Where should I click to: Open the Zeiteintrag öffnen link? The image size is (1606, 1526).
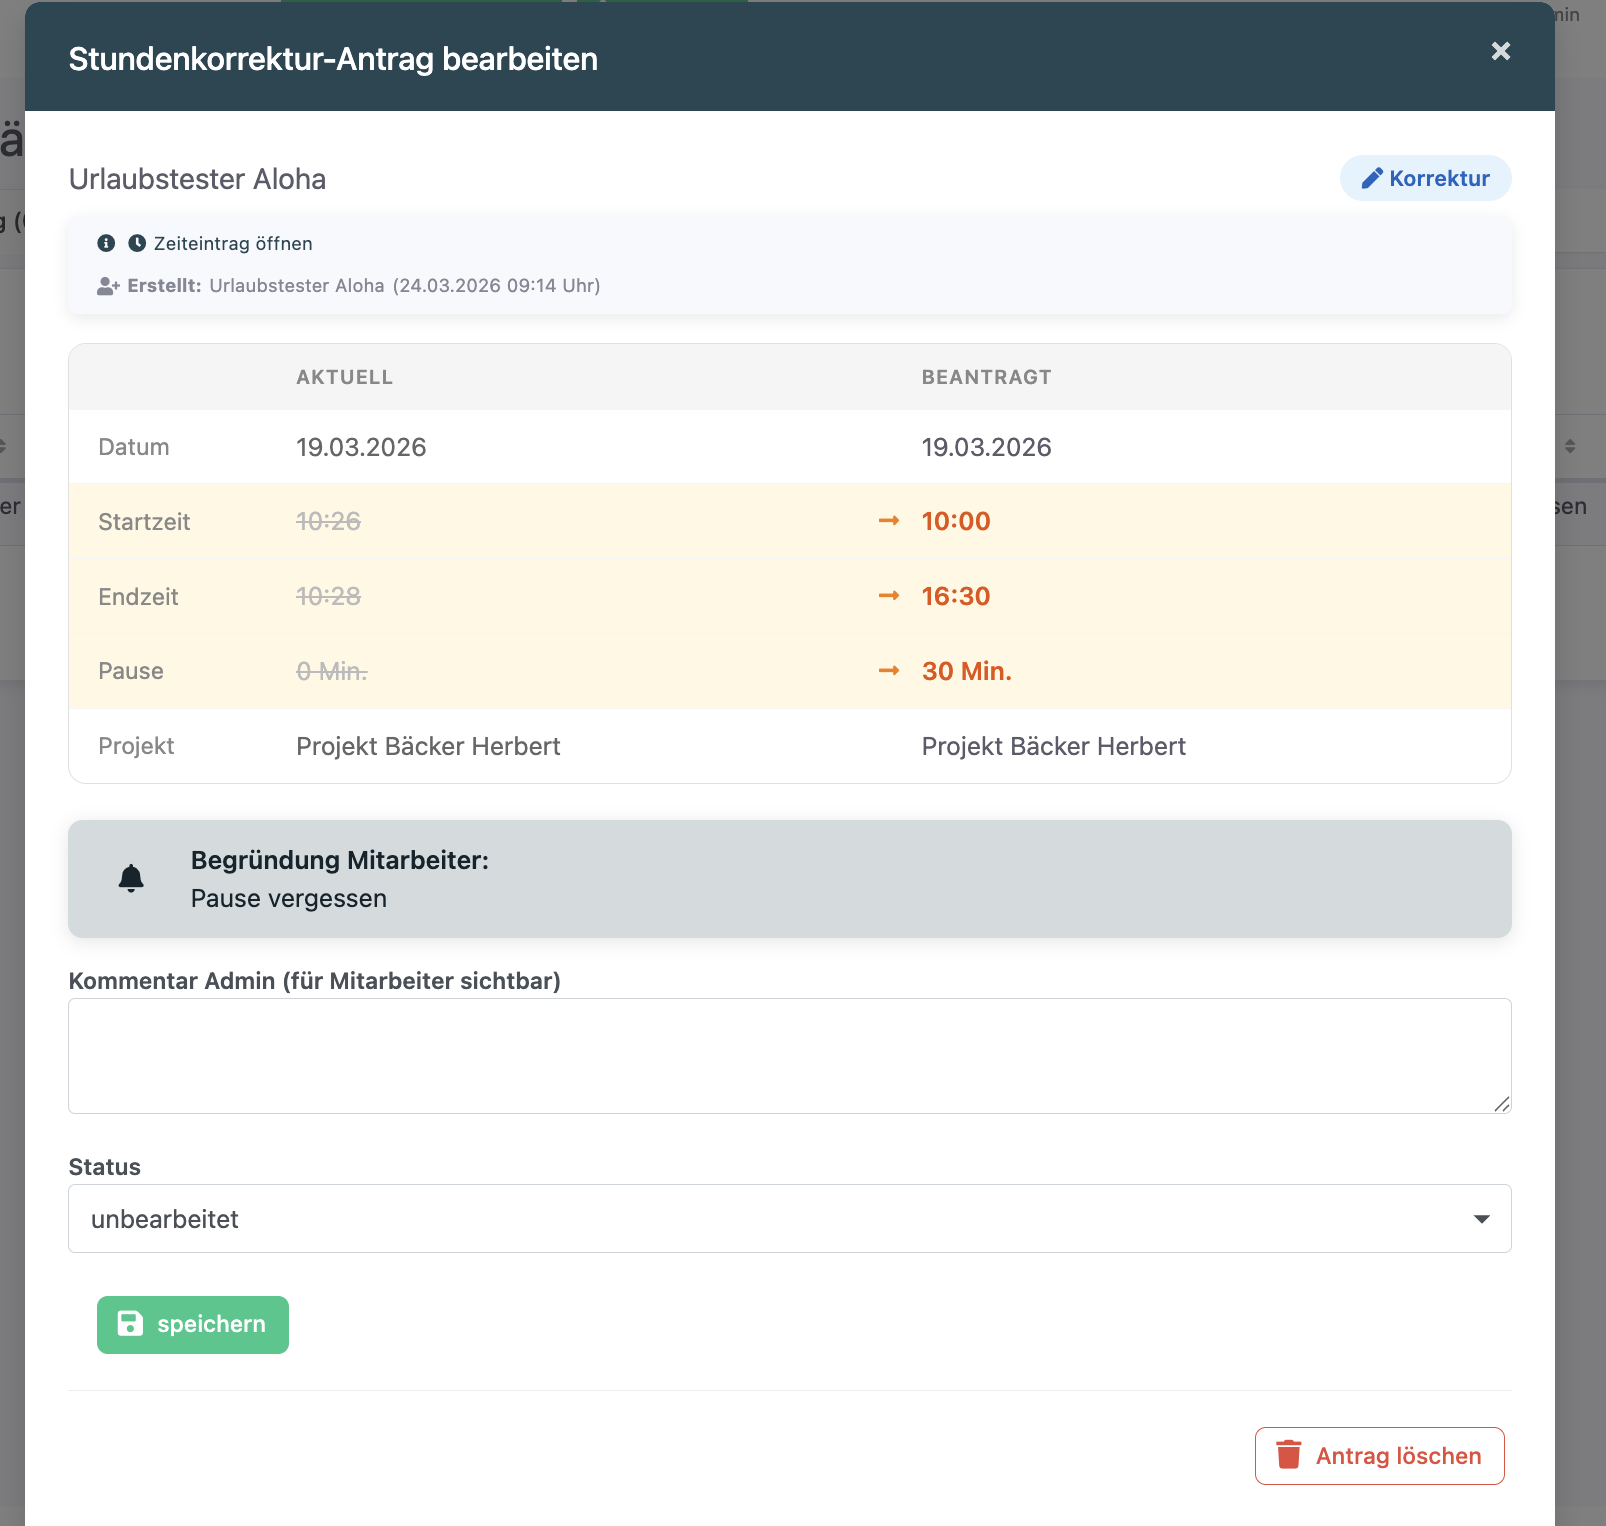(232, 243)
